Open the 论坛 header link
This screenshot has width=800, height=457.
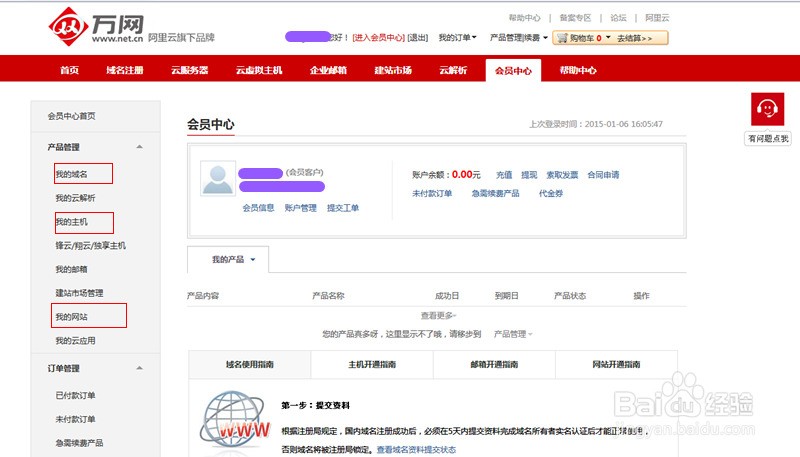click(x=618, y=18)
